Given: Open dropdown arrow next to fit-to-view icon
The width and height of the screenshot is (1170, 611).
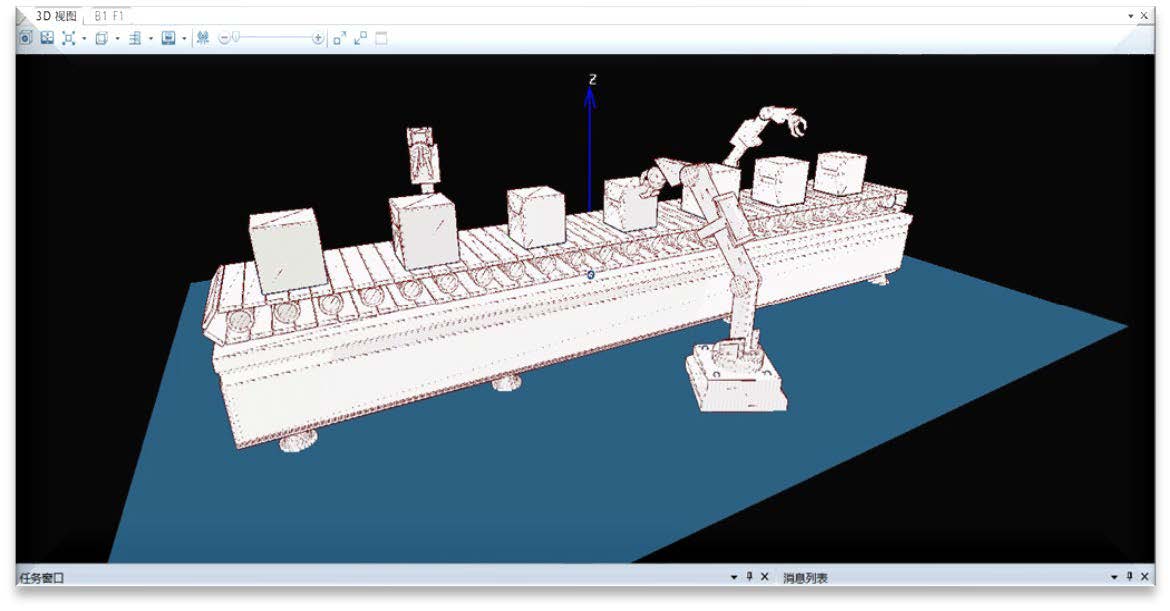Looking at the screenshot, I should point(84,39).
